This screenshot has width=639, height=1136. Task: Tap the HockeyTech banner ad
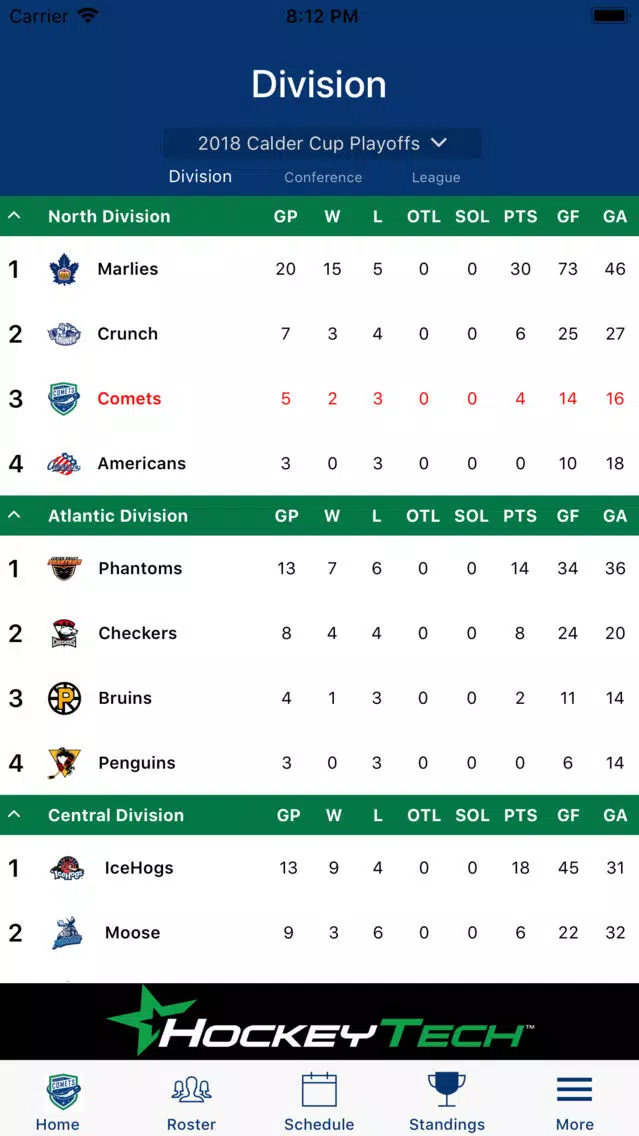coord(320,1022)
